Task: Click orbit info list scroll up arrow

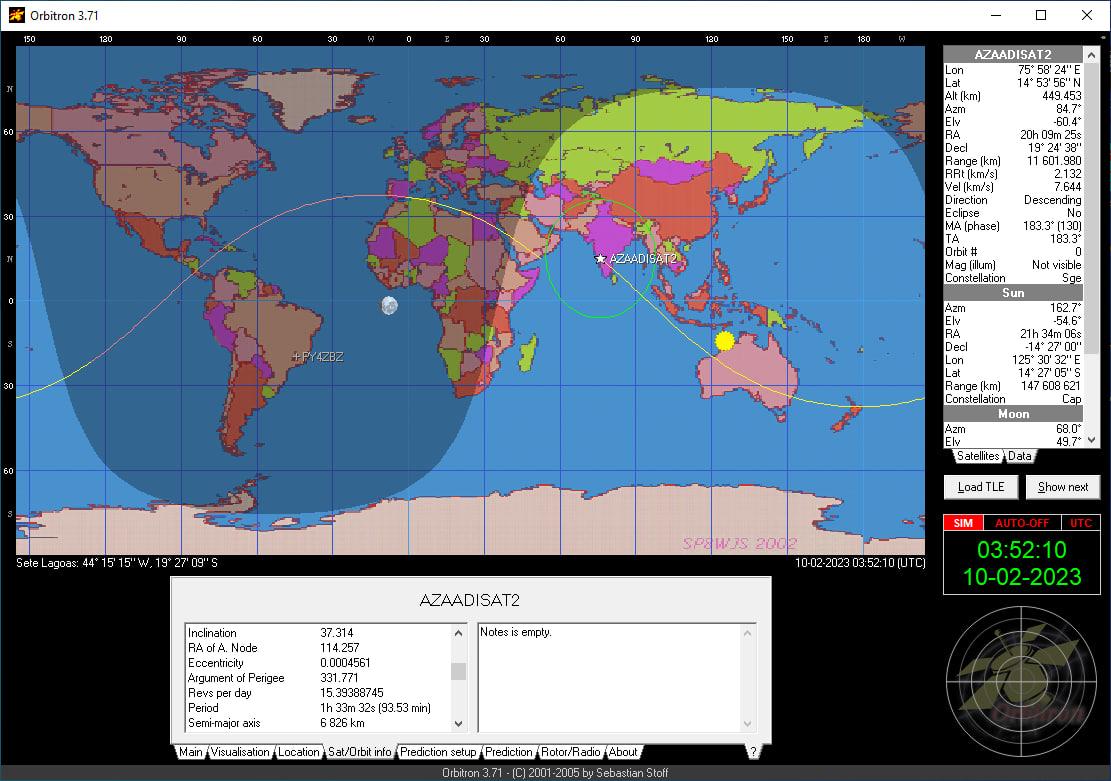Action: tap(458, 632)
